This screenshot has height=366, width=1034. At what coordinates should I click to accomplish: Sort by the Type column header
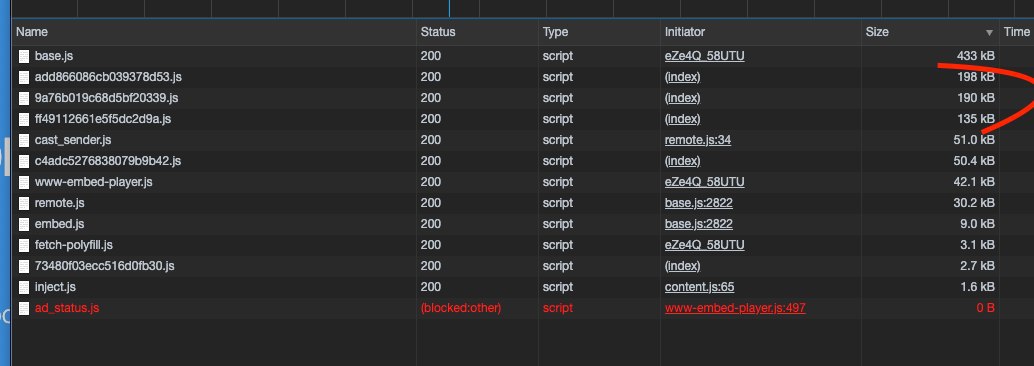(599, 32)
